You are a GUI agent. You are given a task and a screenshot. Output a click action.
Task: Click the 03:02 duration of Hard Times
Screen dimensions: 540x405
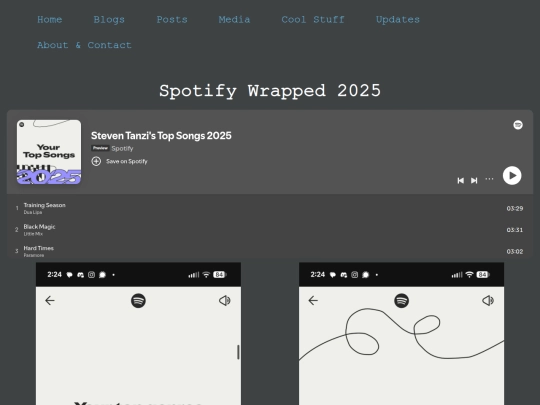point(515,251)
